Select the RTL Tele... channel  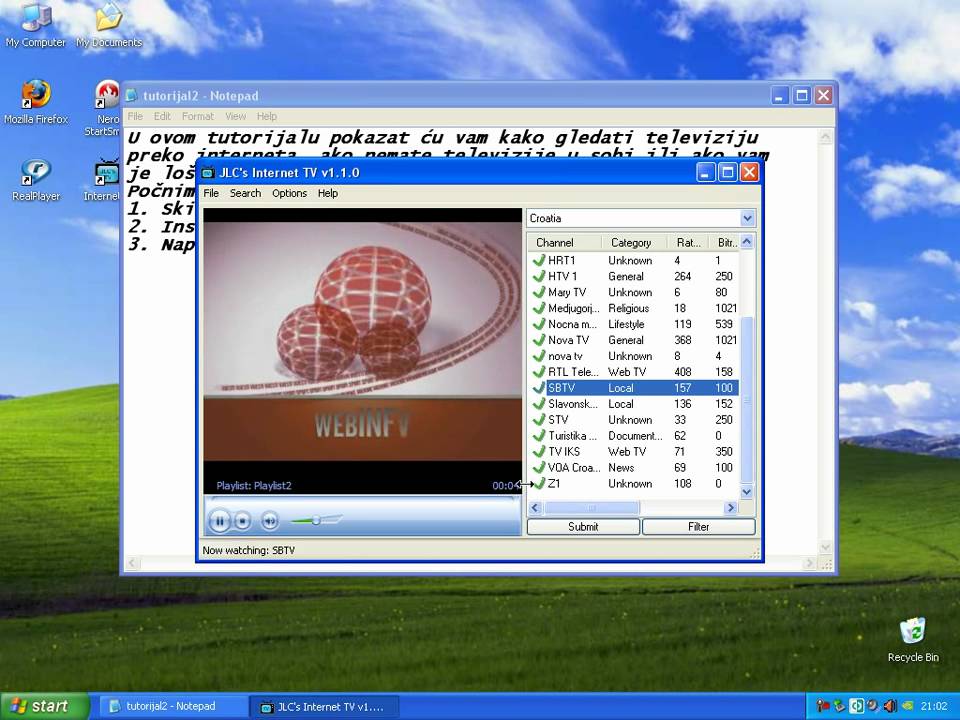(634, 372)
